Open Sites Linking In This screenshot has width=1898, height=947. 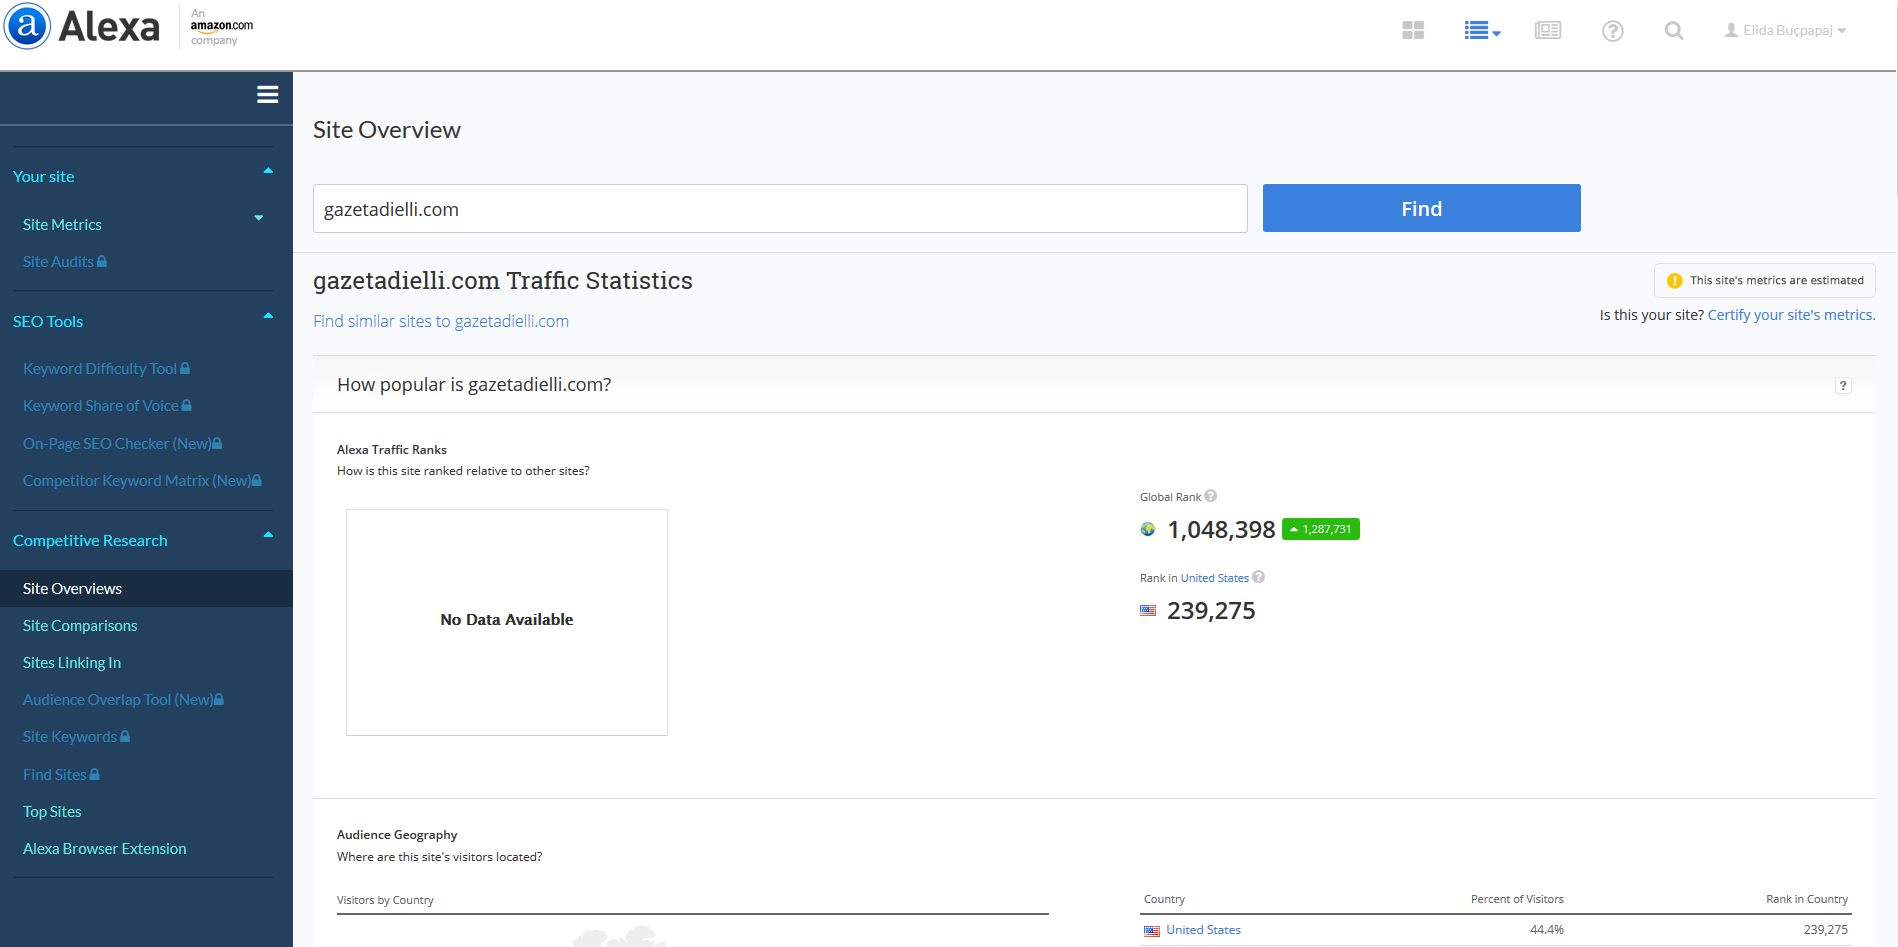coord(72,663)
